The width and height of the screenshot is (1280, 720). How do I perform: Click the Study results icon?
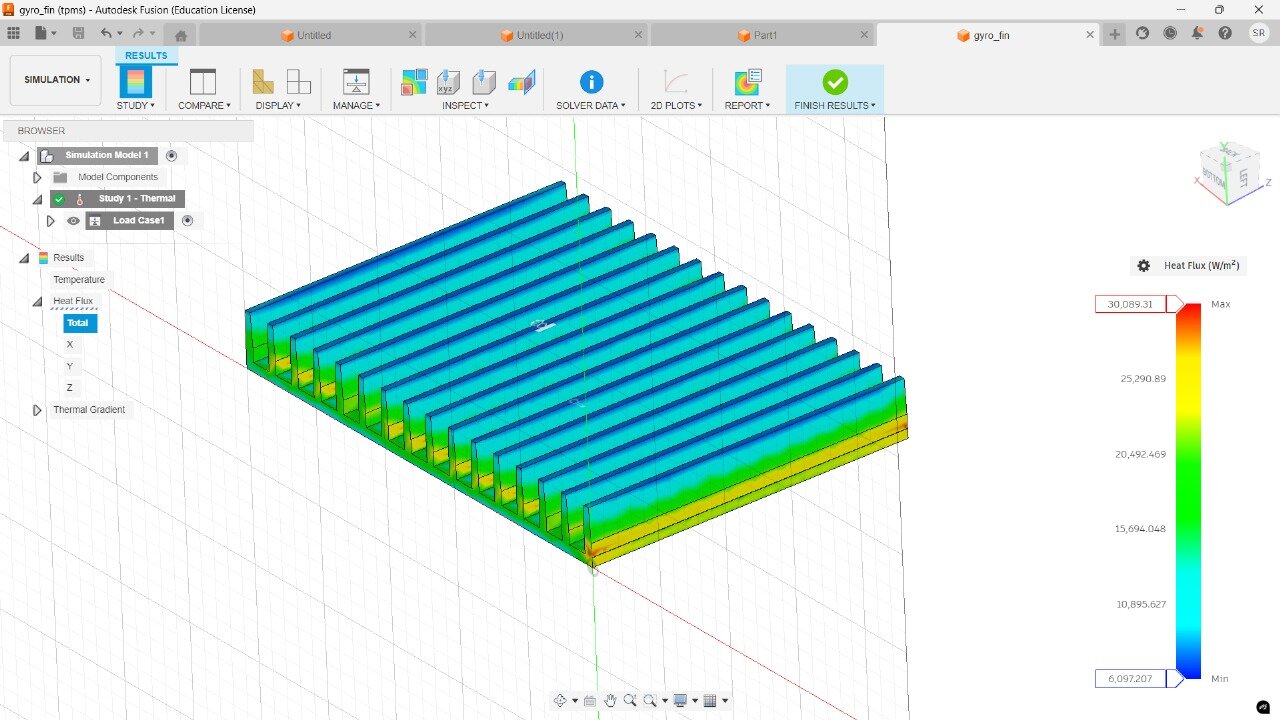pos(135,82)
